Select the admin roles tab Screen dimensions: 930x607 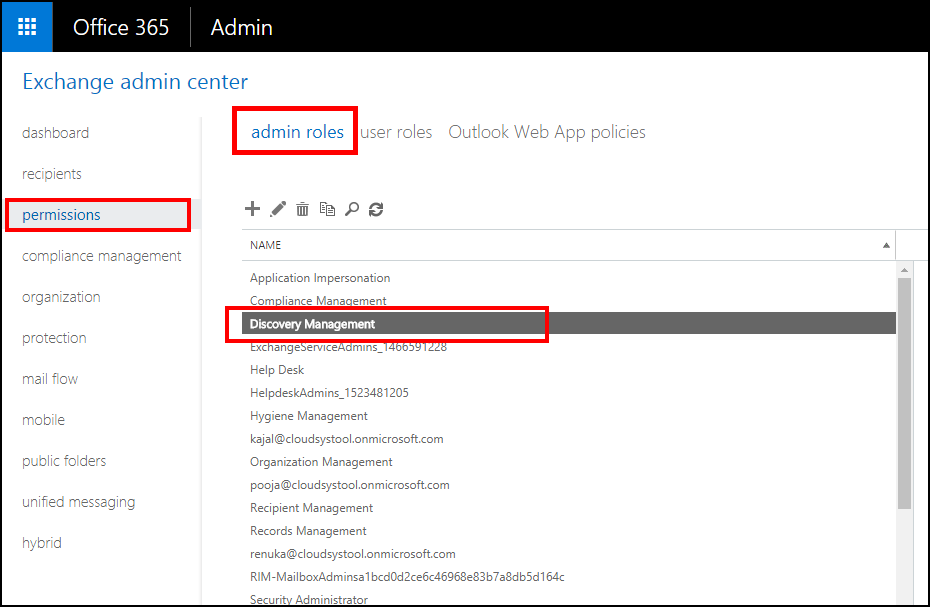[x=297, y=132]
